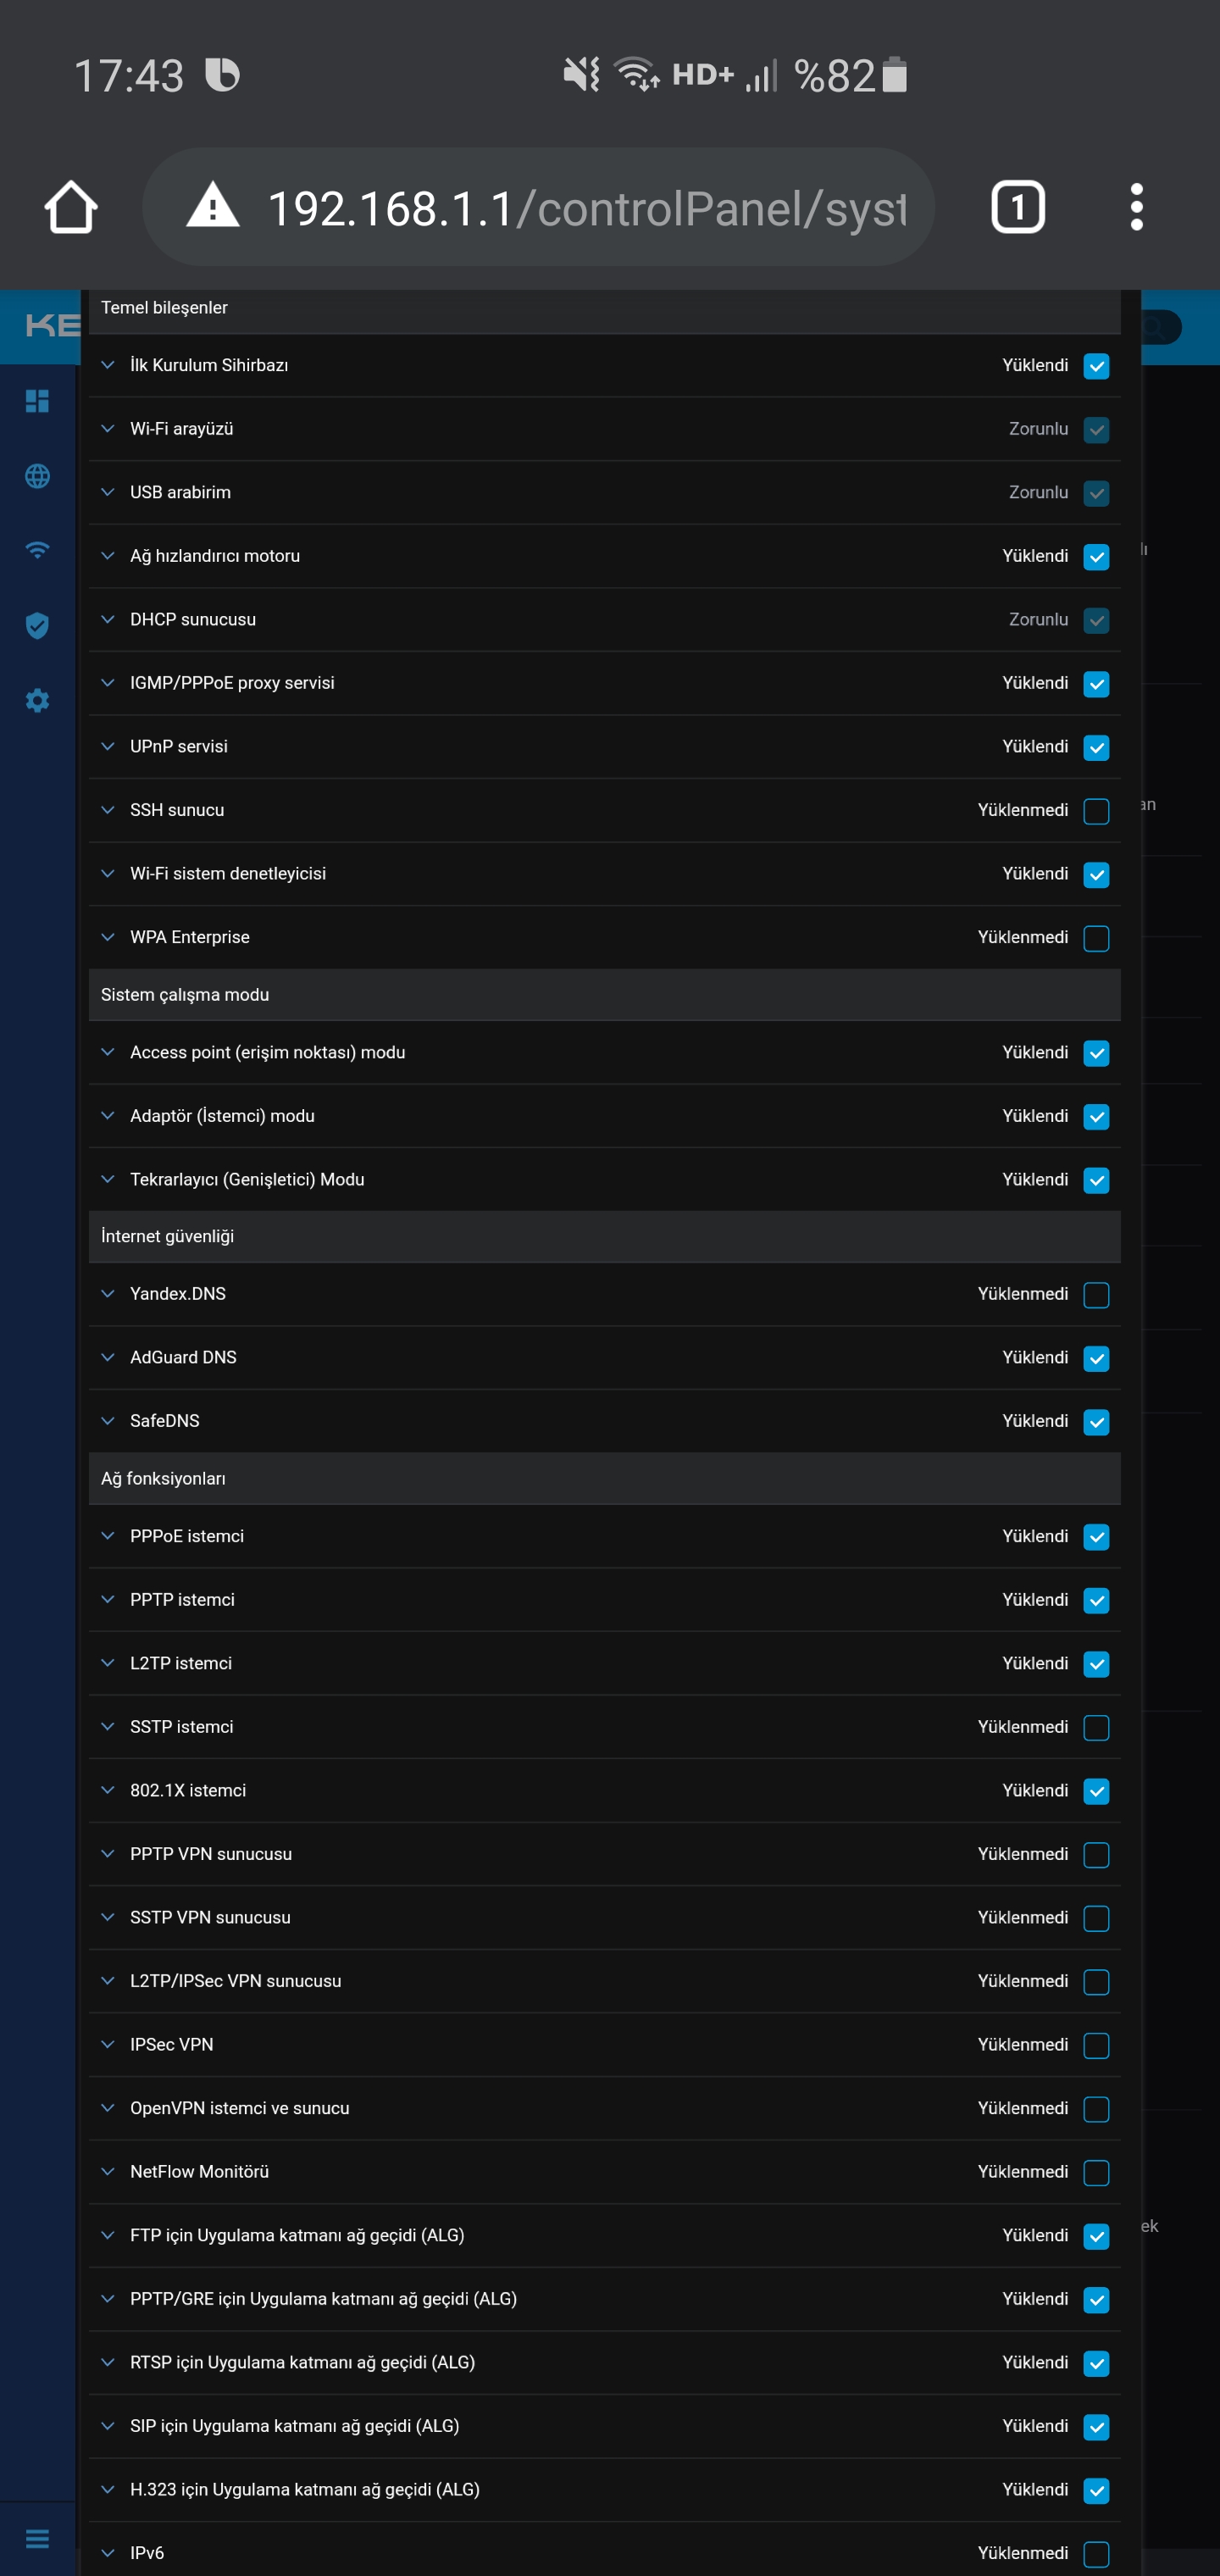1220x2576 pixels.
Task: Uncheck the AdGuard DNS component
Action: click(x=1096, y=1358)
